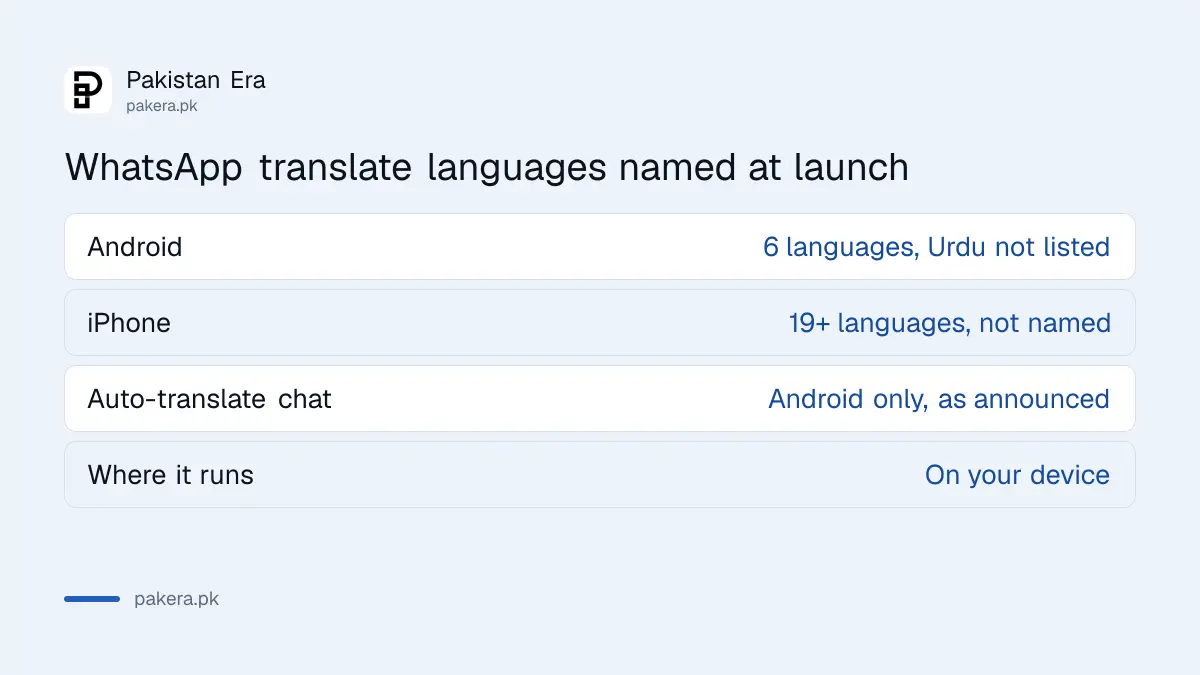Select the headline 'WhatsApp translate languages named at launch'
1200x675 pixels.
(487, 167)
